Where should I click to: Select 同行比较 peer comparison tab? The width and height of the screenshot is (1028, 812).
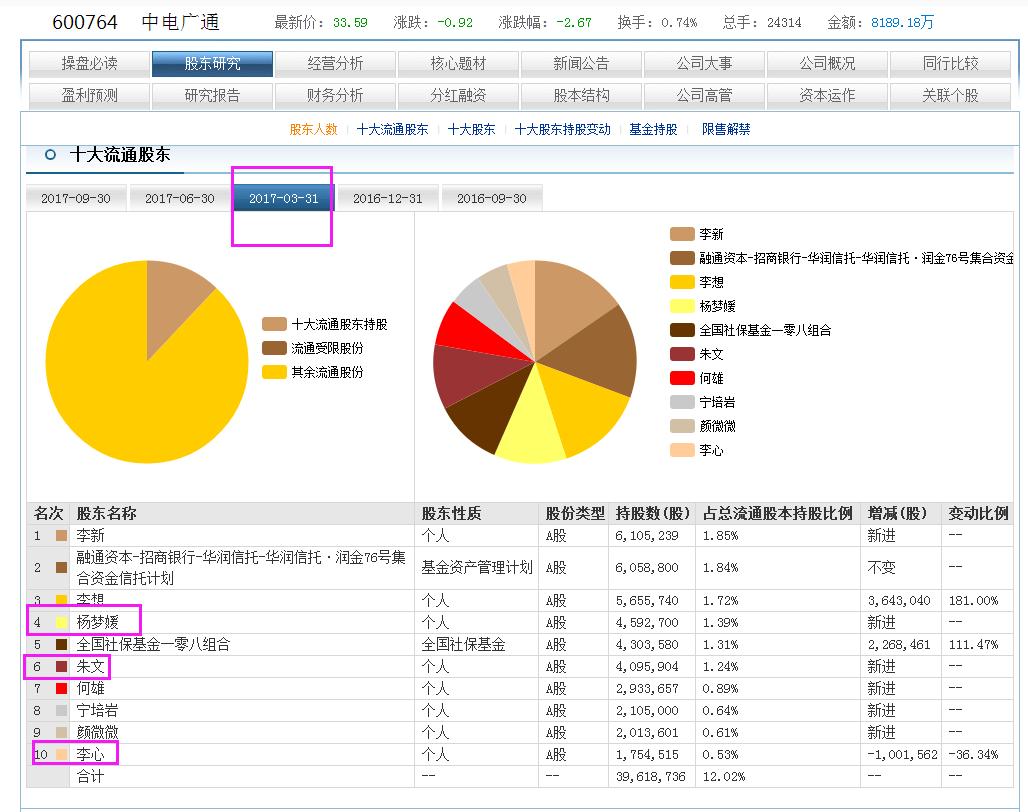tap(950, 62)
